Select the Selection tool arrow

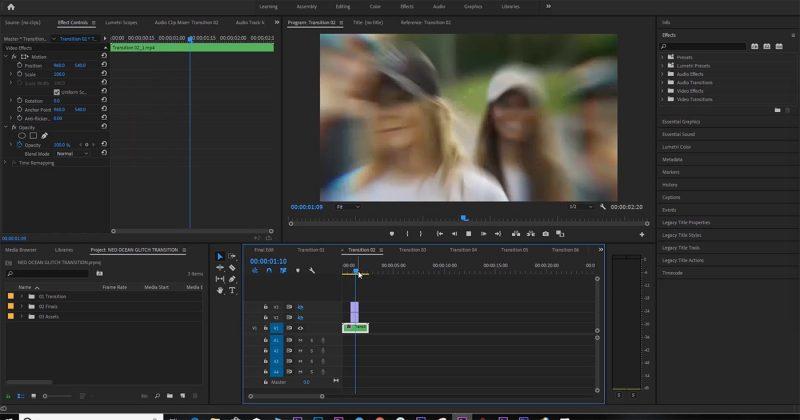[x=221, y=257]
